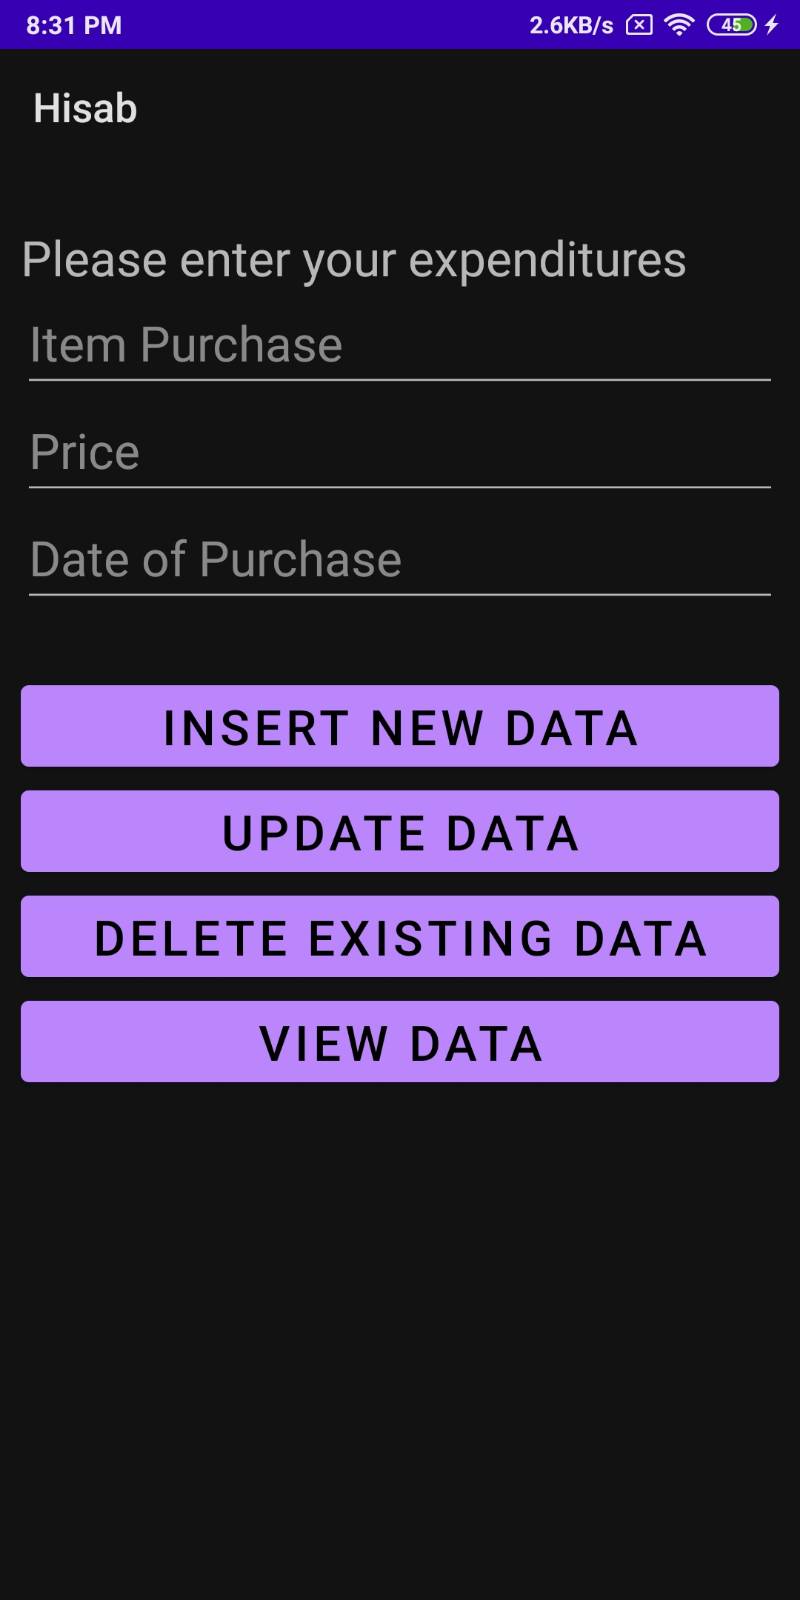800x1600 pixels.
Task: Tap the battery percentage number 45
Action: (x=731, y=25)
